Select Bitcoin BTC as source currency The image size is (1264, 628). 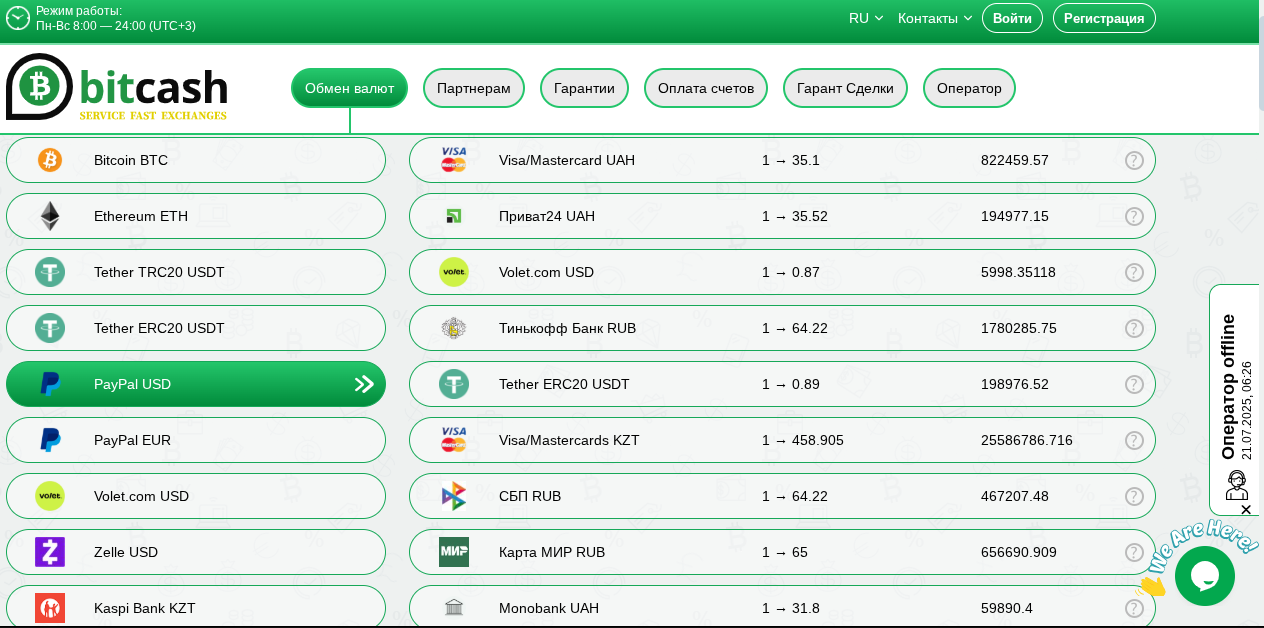click(x=196, y=160)
